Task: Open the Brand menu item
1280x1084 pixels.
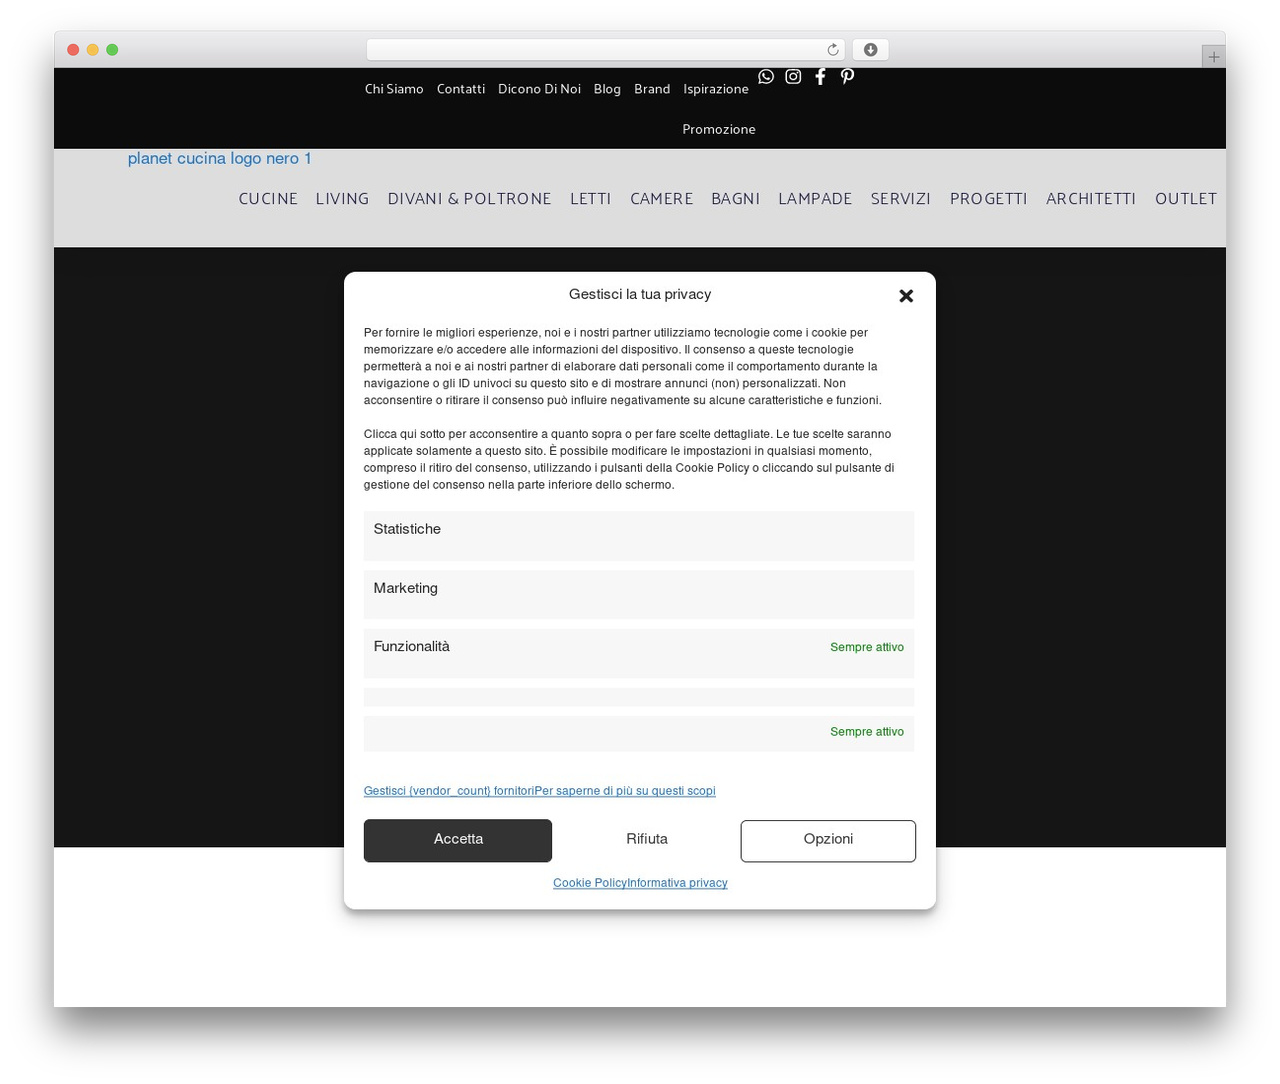Action: tap(652, 89)
